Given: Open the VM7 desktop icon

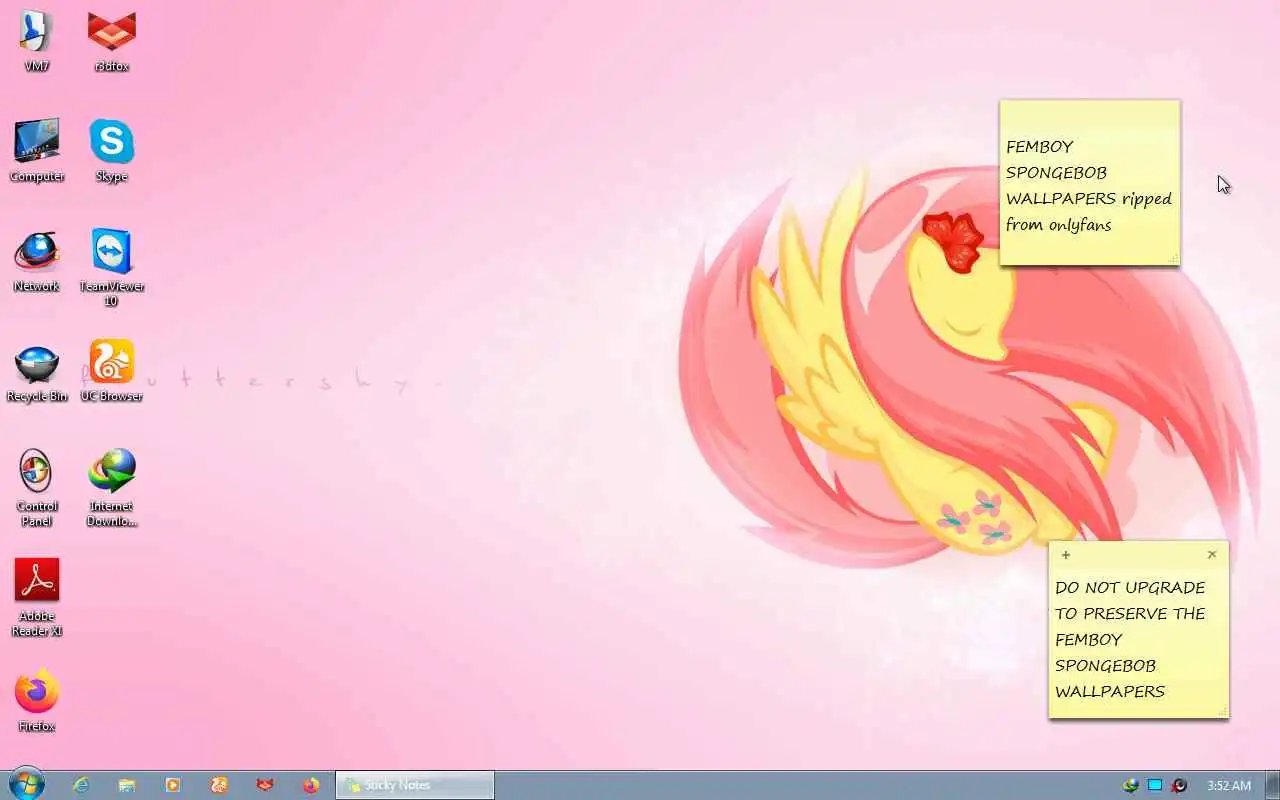Looking at the screenshot, I should [37, 41].
